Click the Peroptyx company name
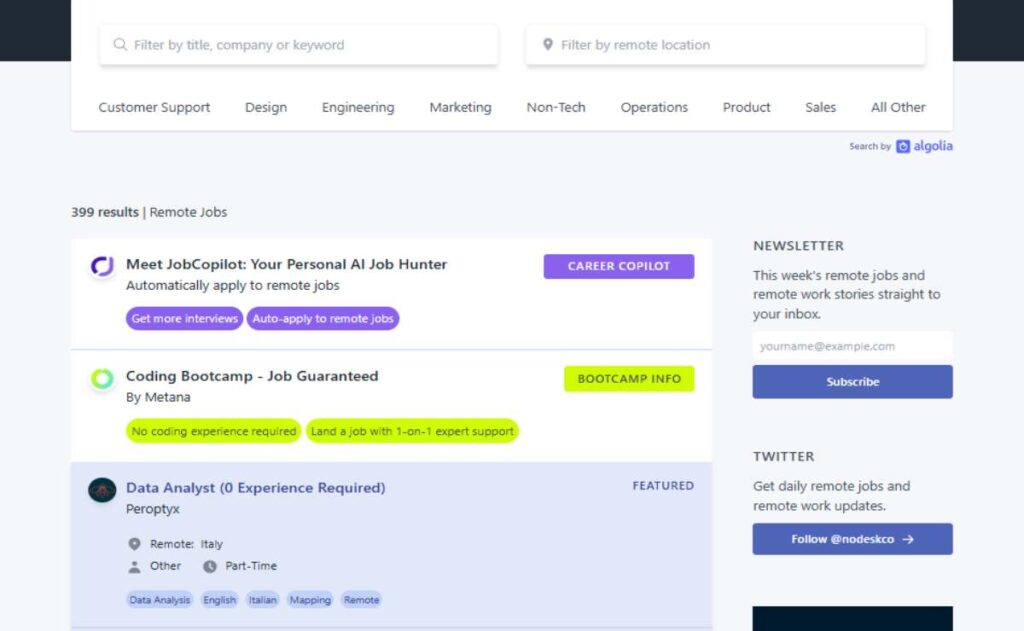1024x631 pixels. coord(152,509)
